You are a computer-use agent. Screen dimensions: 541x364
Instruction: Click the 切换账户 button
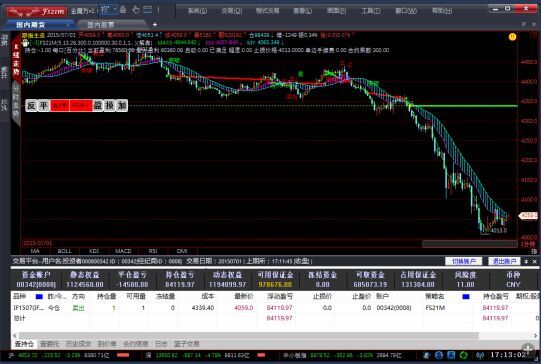click(x=463, y=262)
